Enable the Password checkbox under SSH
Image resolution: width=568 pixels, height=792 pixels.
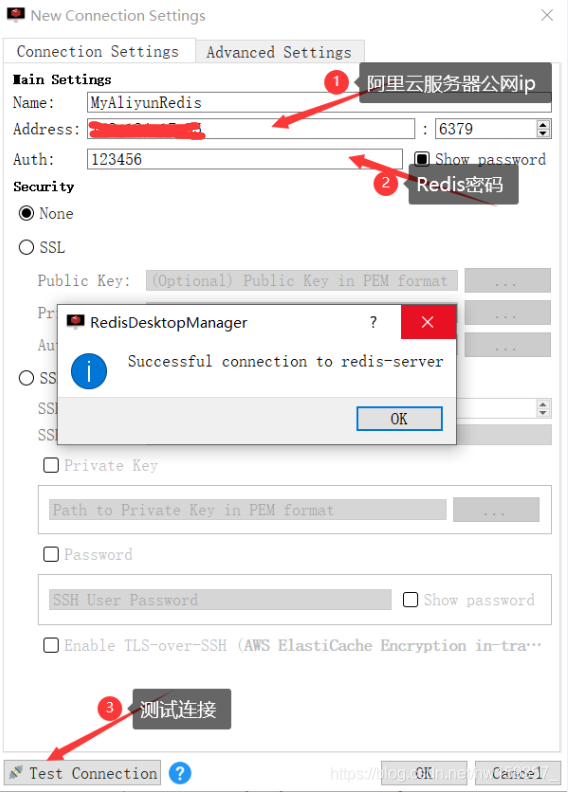point(51,554)
